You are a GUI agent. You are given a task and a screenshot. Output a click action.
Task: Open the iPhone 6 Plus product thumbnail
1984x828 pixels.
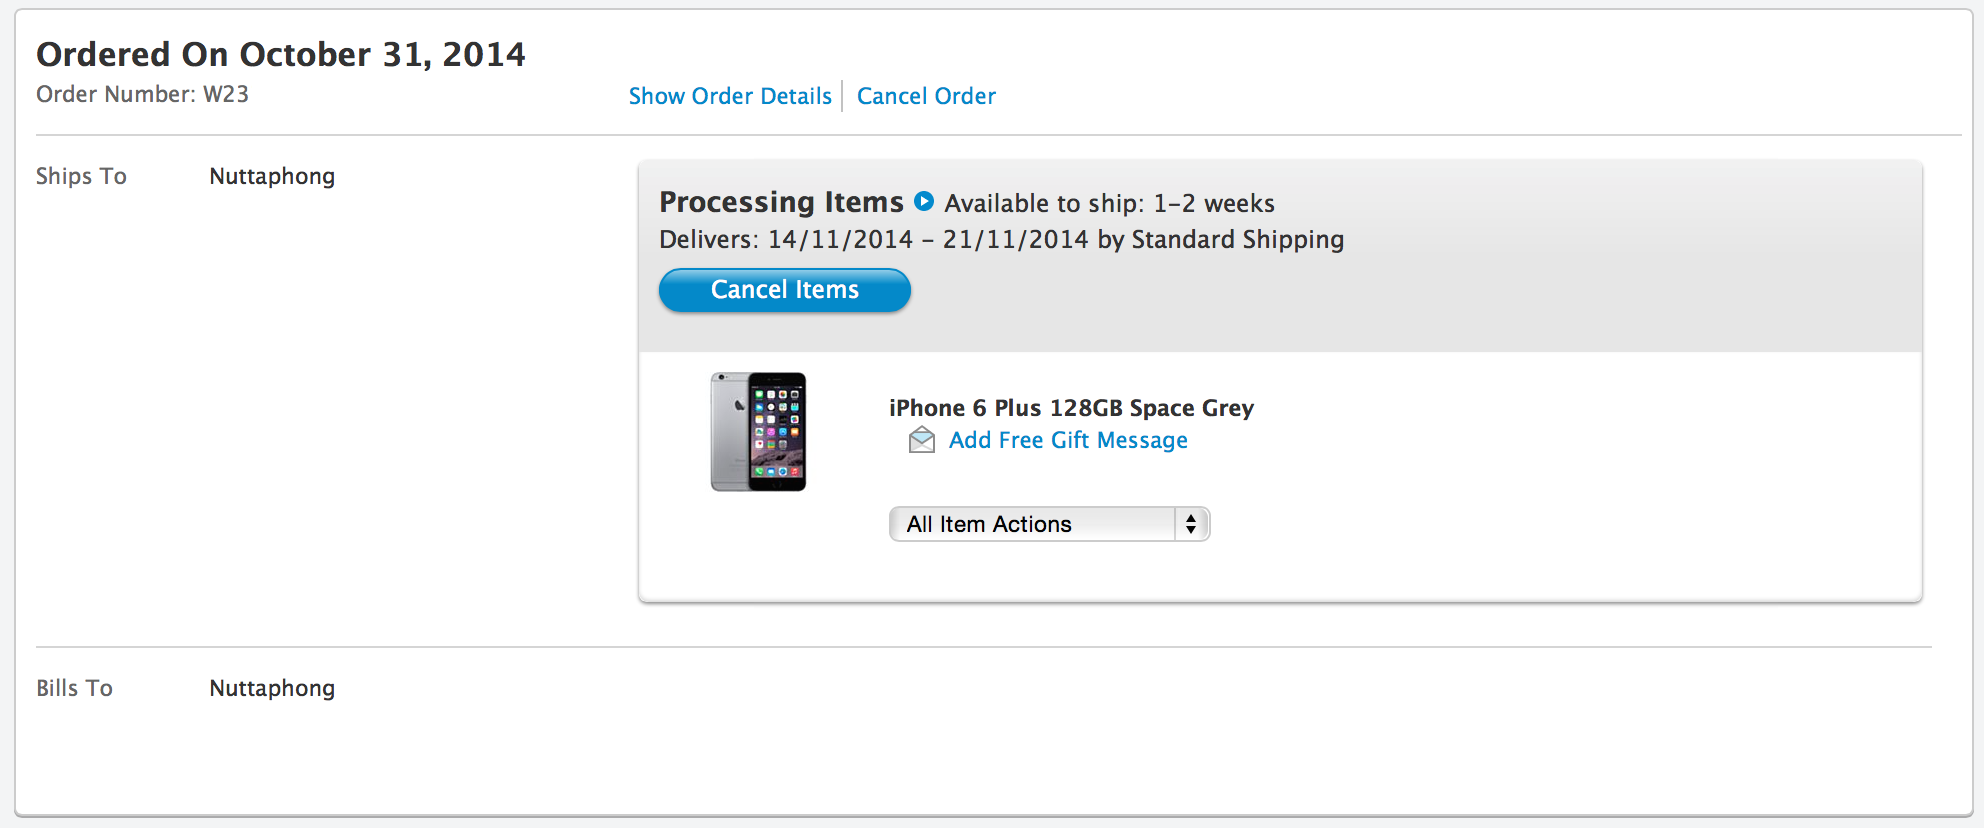[758, 432]
